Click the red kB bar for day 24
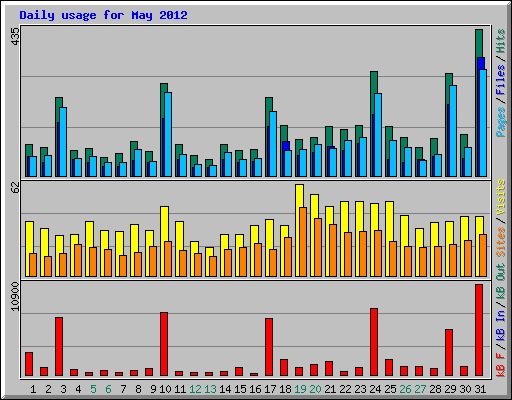The width and height of the screenshot is (512, 400). pos(374,342)
